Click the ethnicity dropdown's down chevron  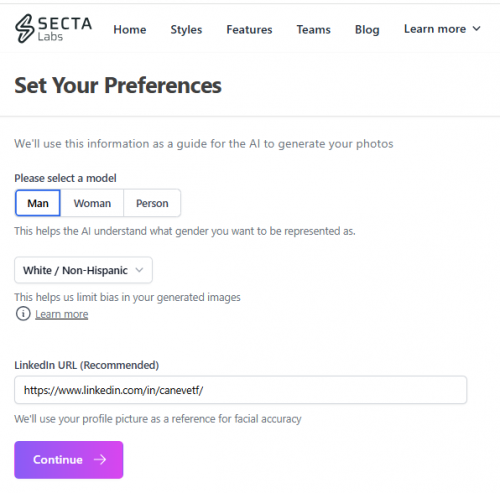[139, 270]
